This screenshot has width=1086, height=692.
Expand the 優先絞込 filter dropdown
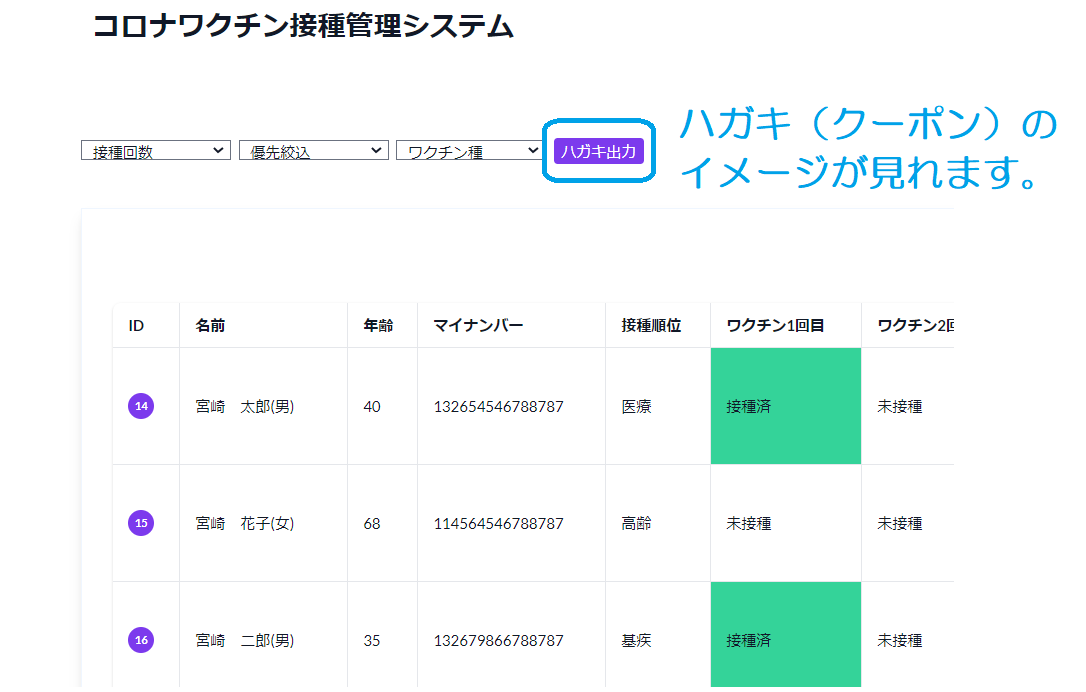[314, 150]
